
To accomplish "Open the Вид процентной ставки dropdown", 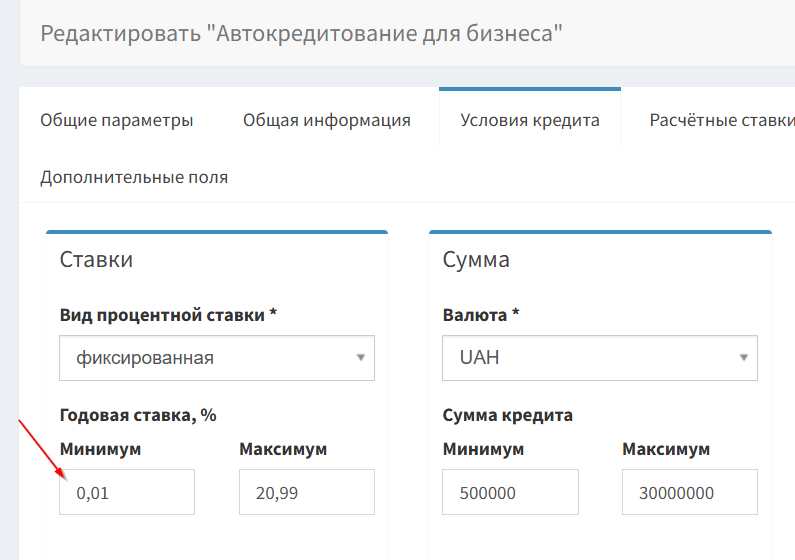I will (x=217, y=358).
